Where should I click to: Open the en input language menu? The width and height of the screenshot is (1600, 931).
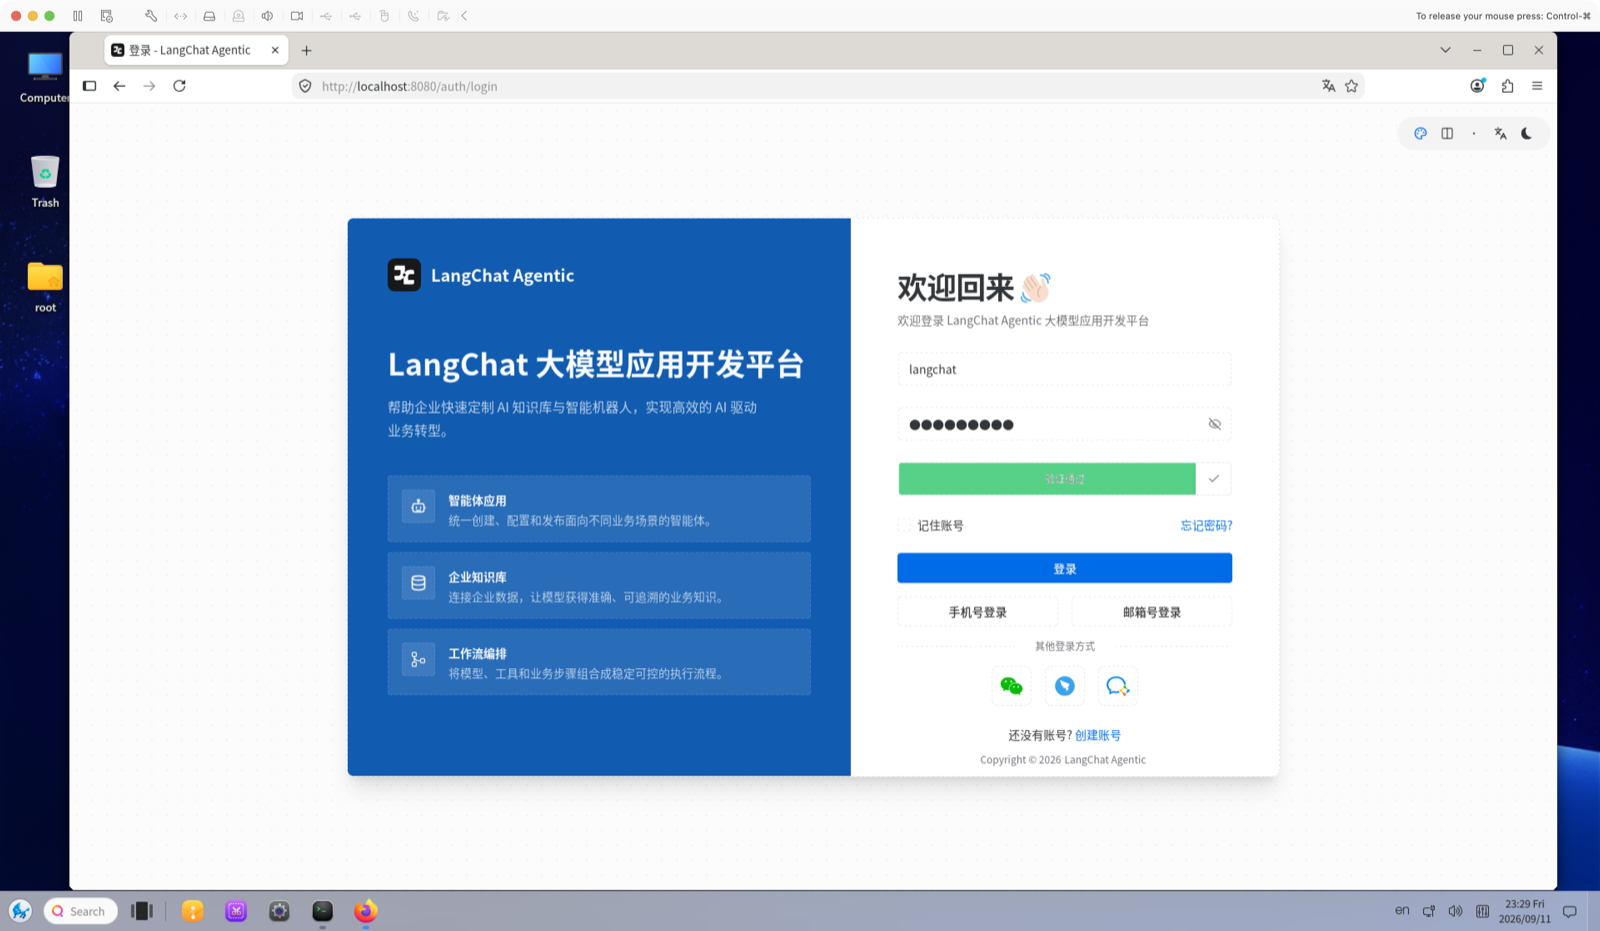pos(1402,910)
